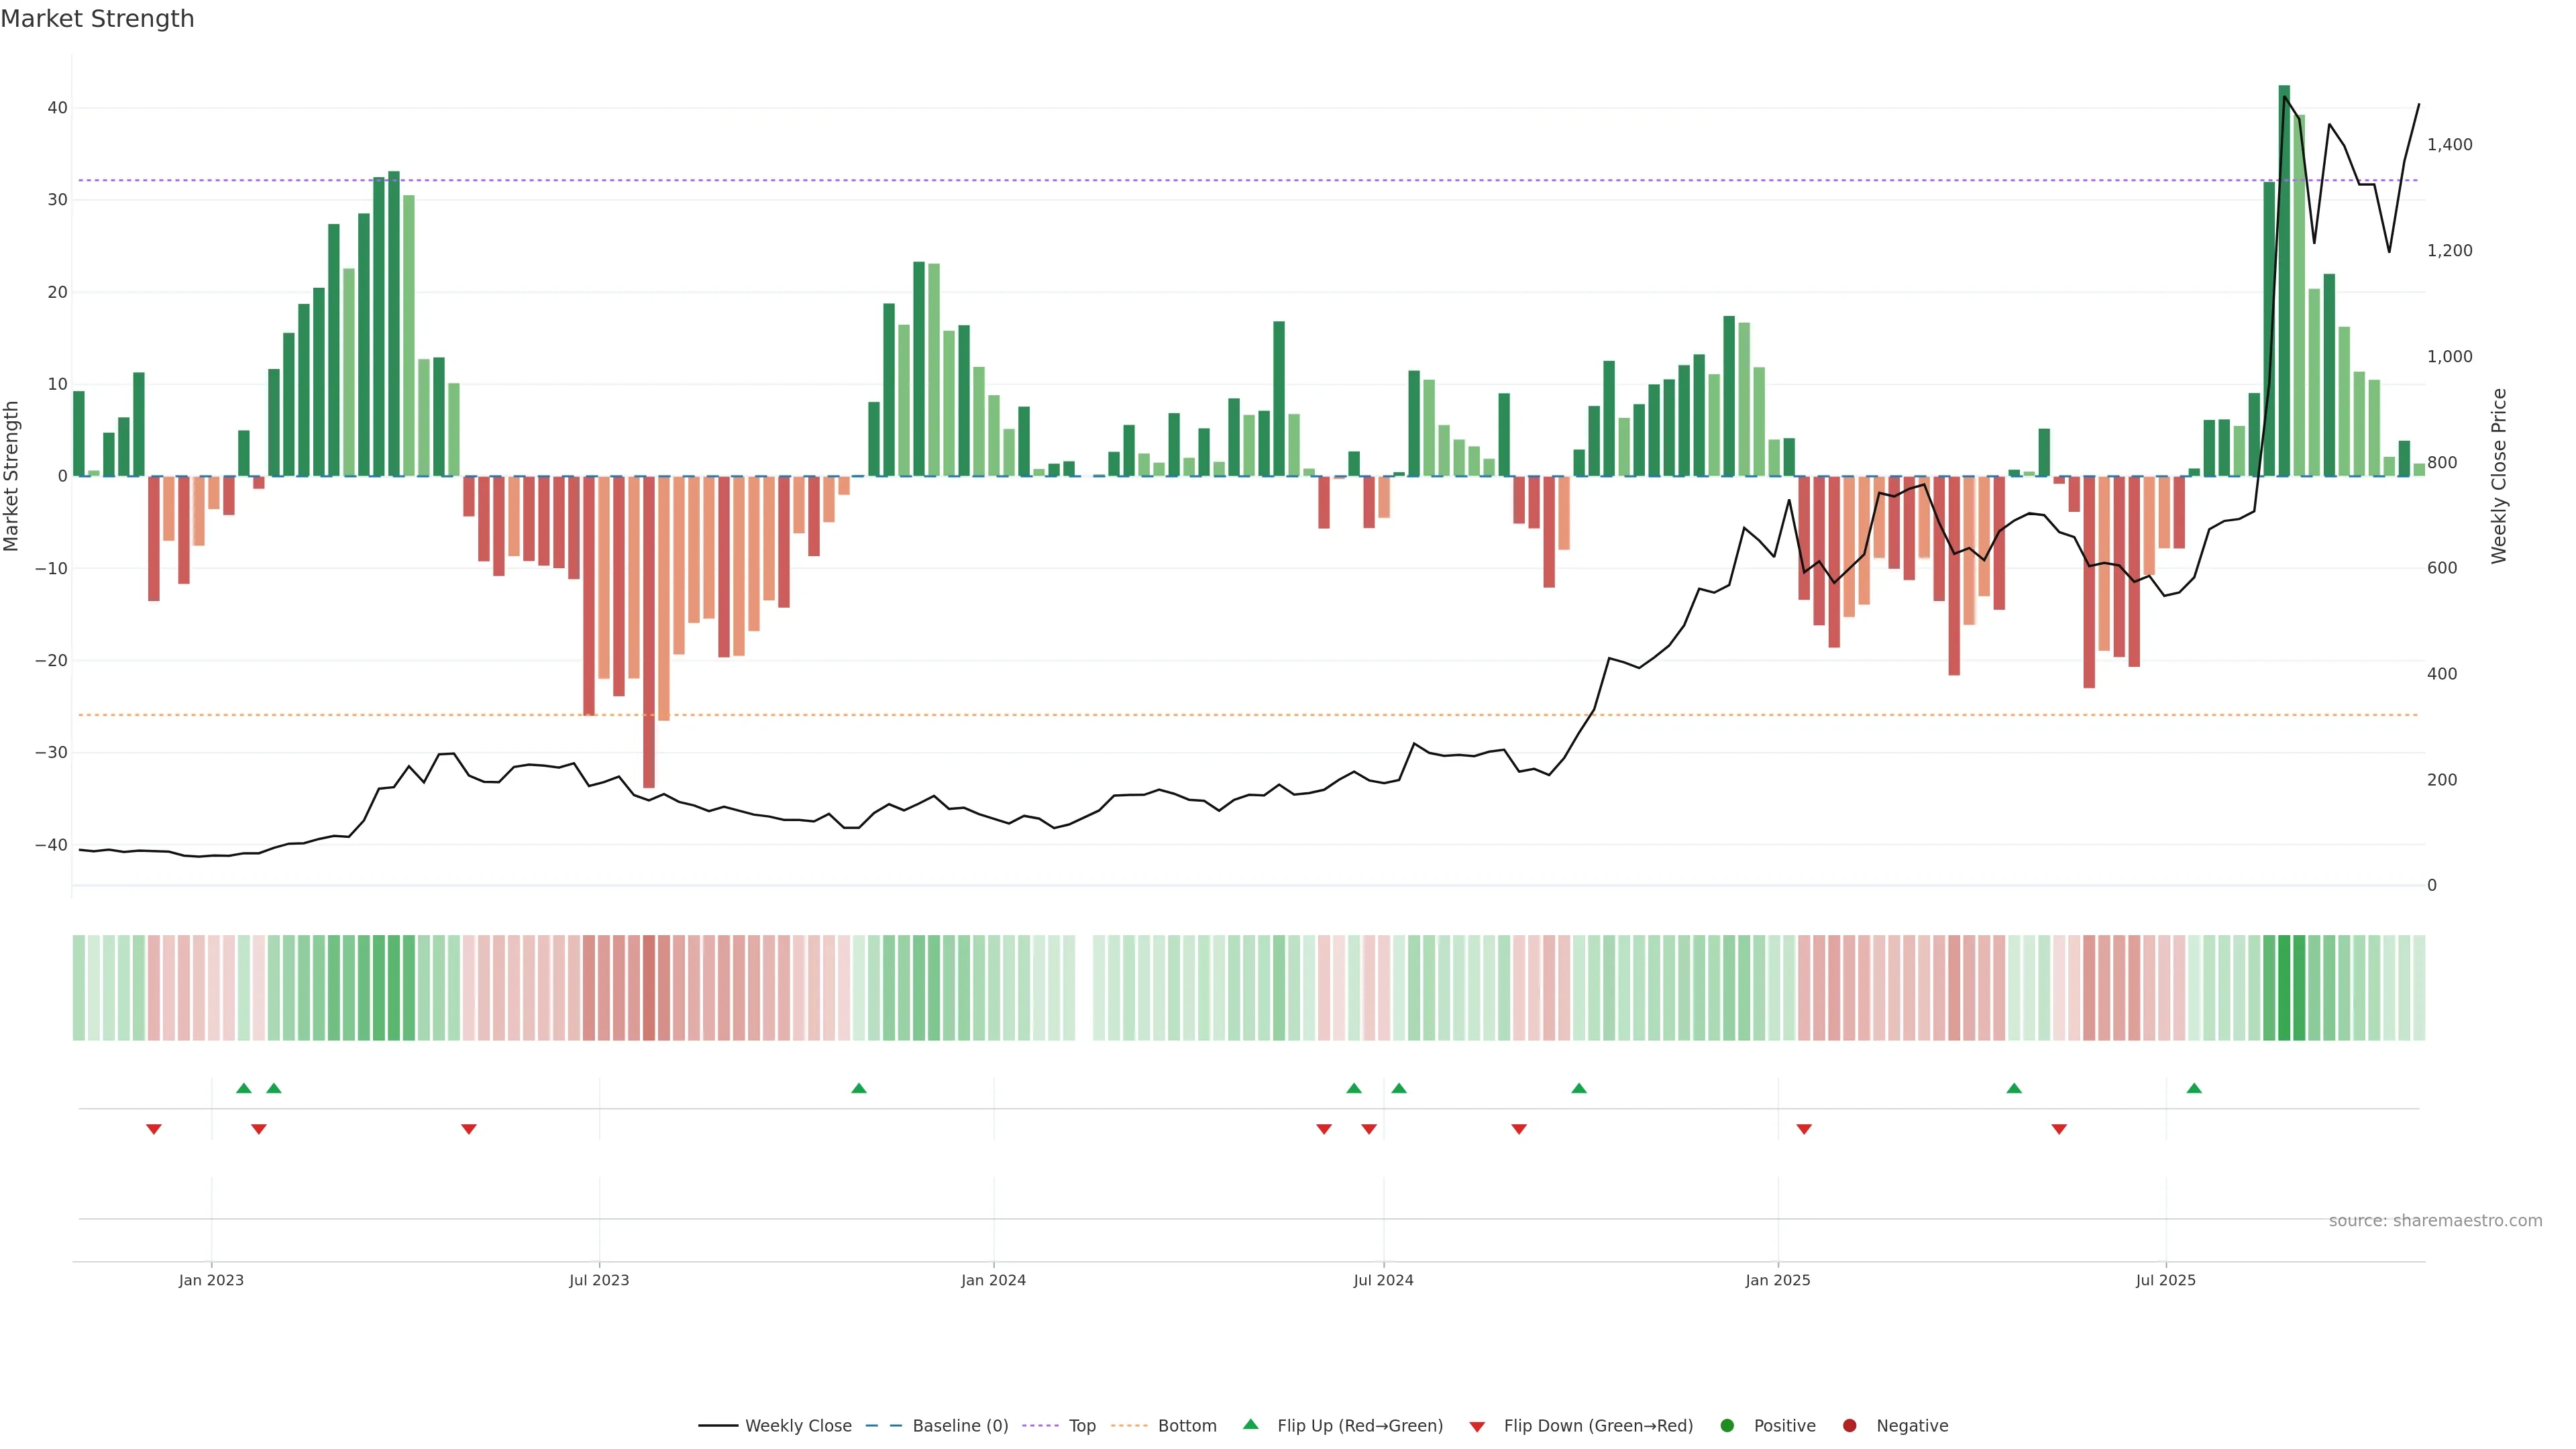Click the Jan 2023 x-axis label
The height and width of the screenshot is (1449, 2576).
pos(211,1280)
